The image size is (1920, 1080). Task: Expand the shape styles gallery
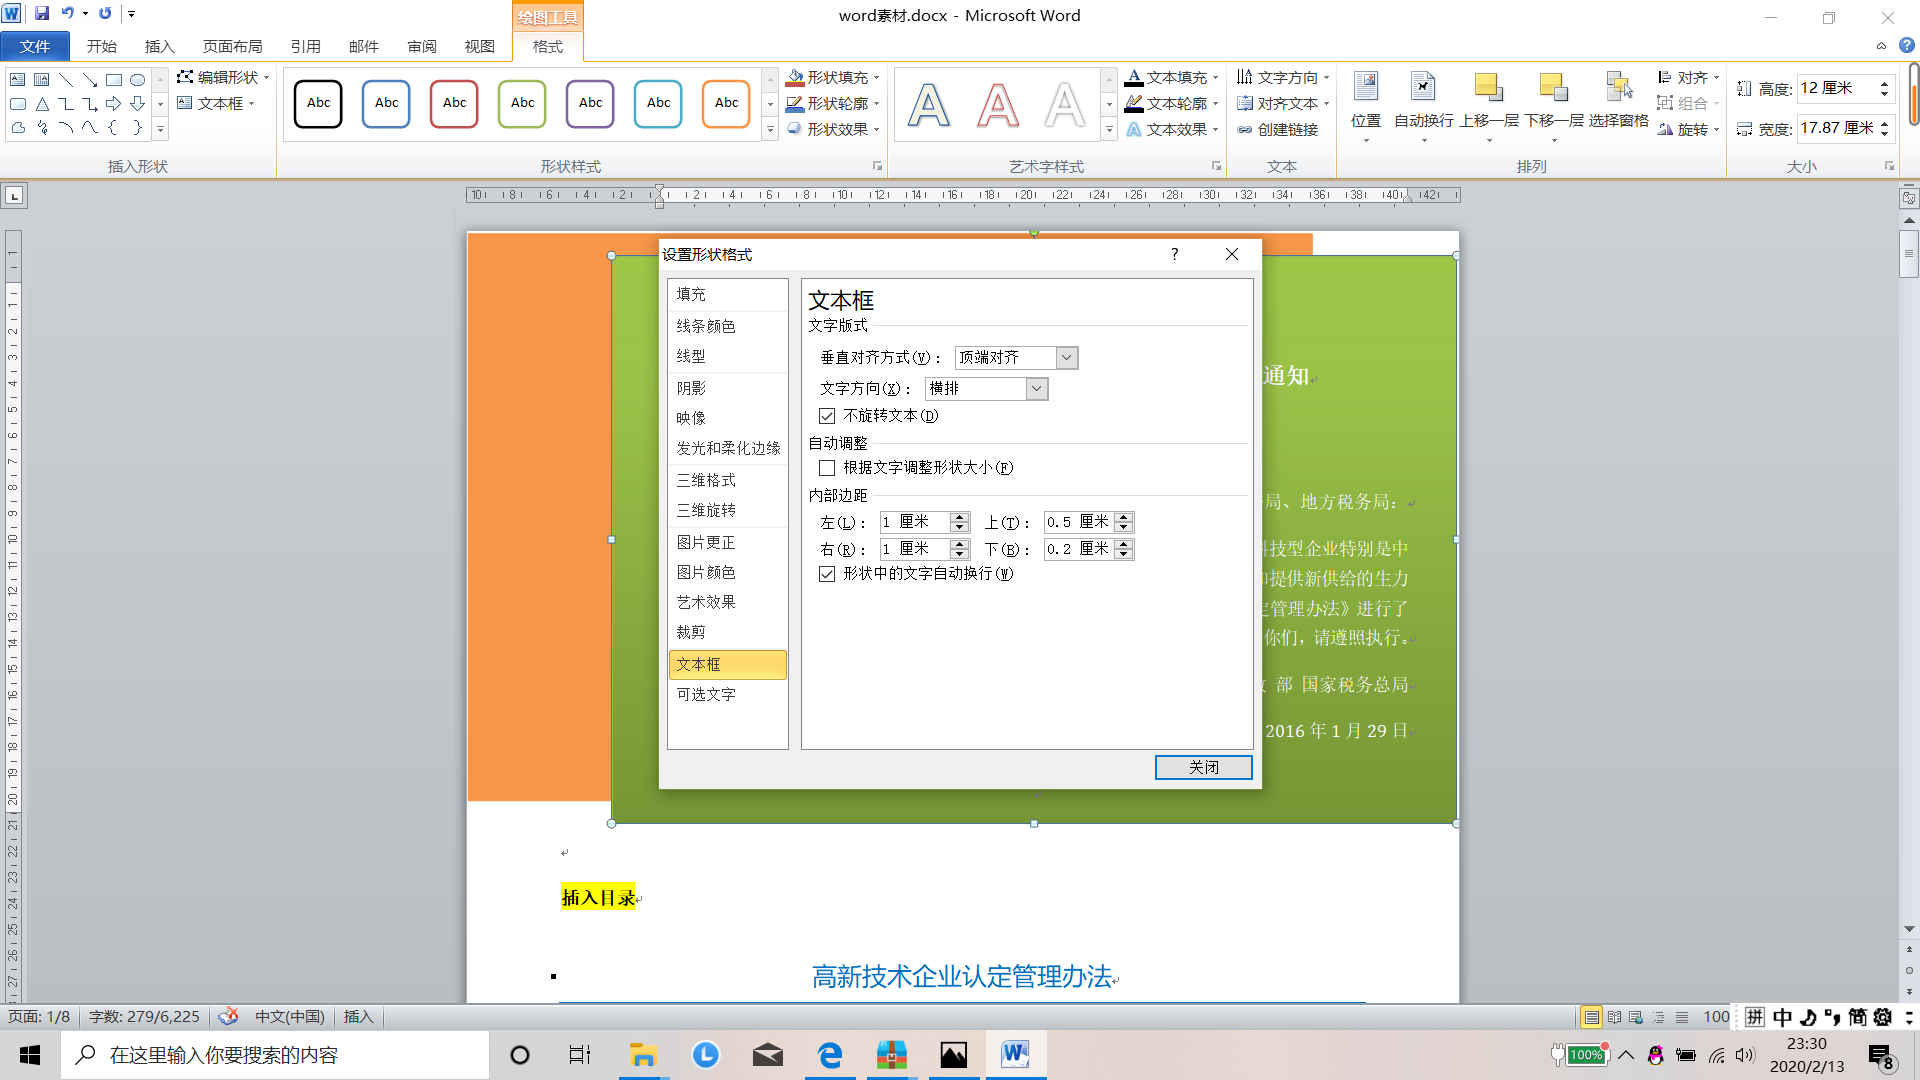770,129
